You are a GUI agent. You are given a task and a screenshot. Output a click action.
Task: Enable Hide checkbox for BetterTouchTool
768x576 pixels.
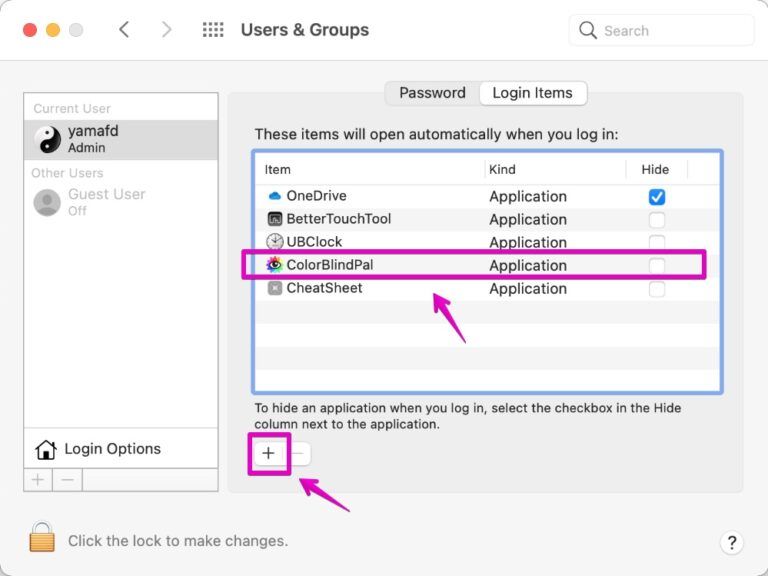click(x=656, y=220)
